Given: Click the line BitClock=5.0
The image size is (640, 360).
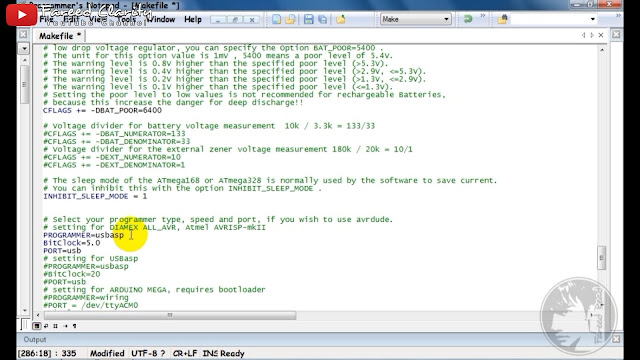Looking at the screenshot, I should point(72,243).
